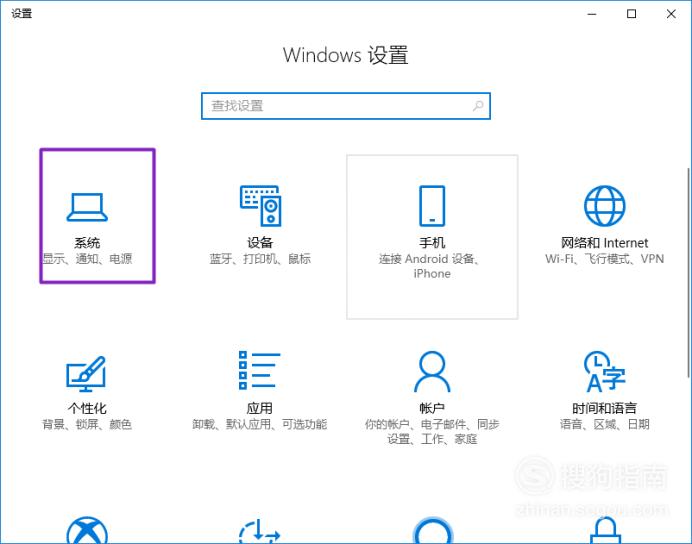Open the 时间和语言 clock icon
The image size is (692, 544).
coord(605,371)
